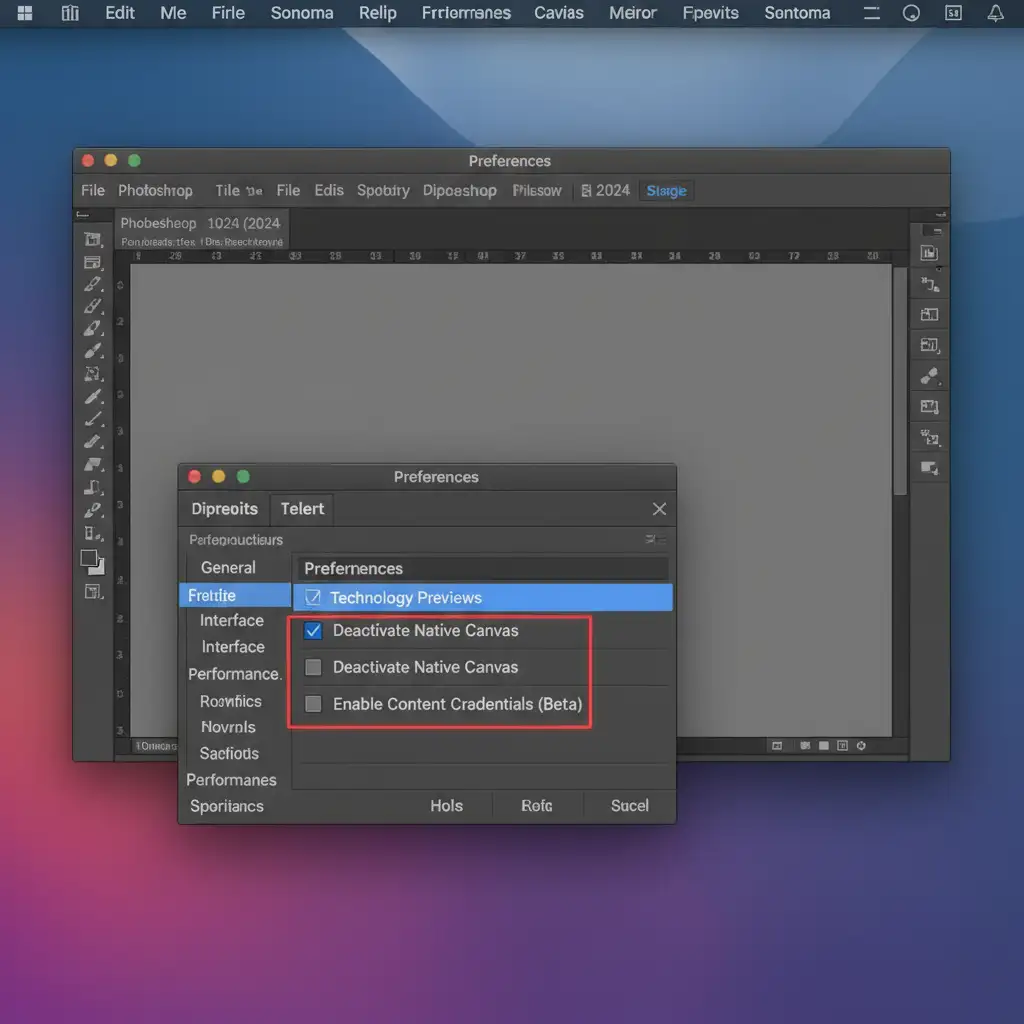This screenshot has height=1024, width=1024.
Task: Check the unchecked Deactivate Native Canvas checkbox
Action: pos(313,667)
